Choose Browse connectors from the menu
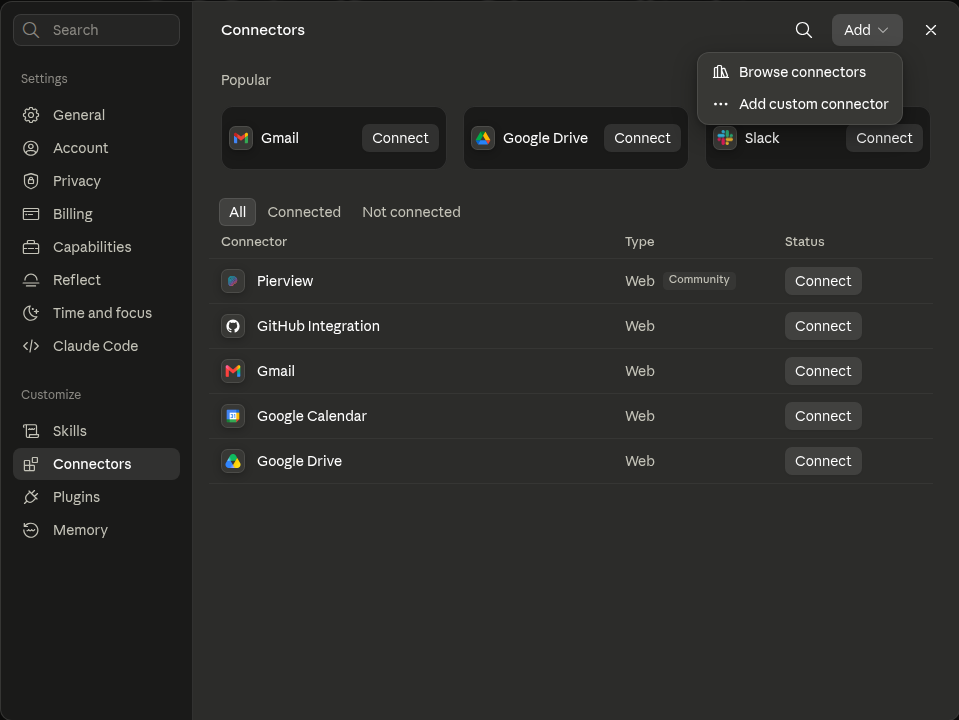Image resolution: width=959 pixels, height=720 pixels. [800, 72]
